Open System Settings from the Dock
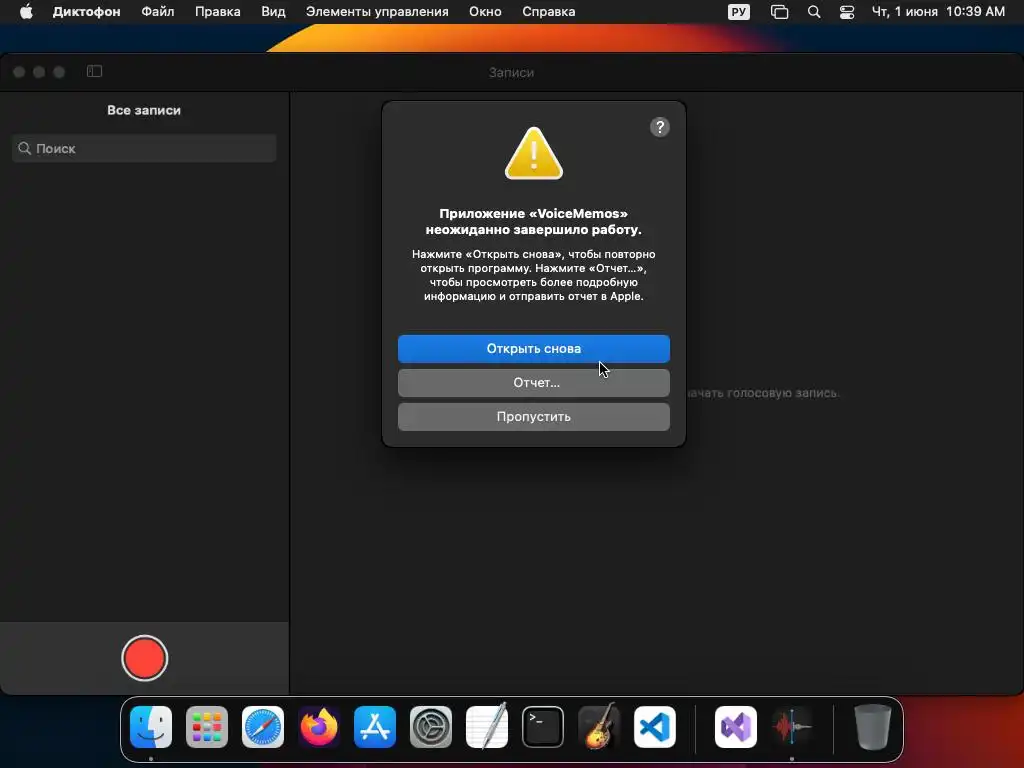This screenshot has width=1024, height=768. (431, 726)
